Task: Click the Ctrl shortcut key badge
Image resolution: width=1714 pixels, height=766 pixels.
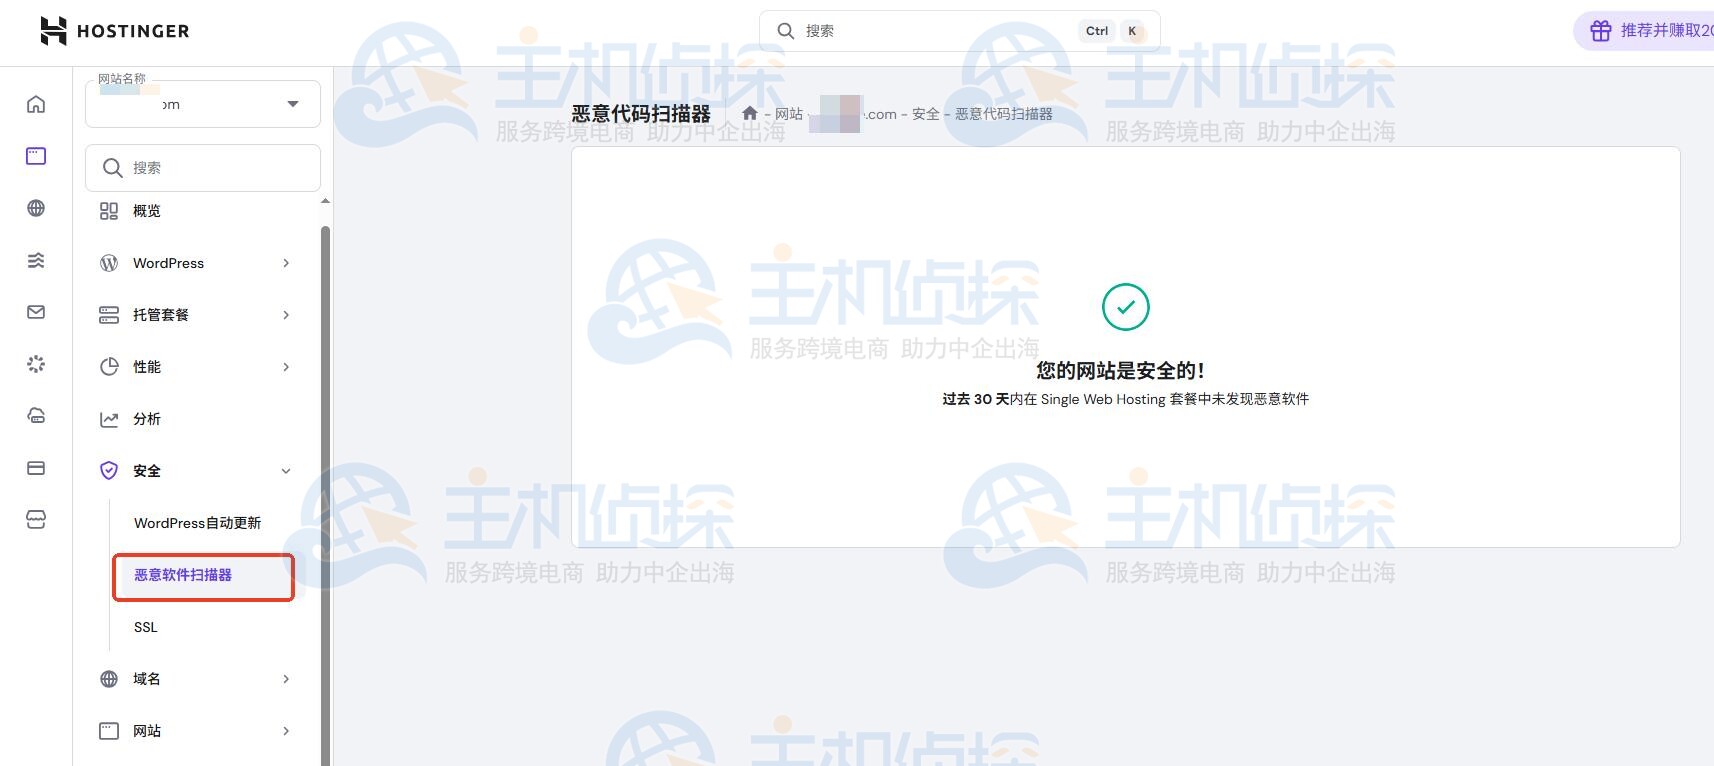Action: (1097, 31)
